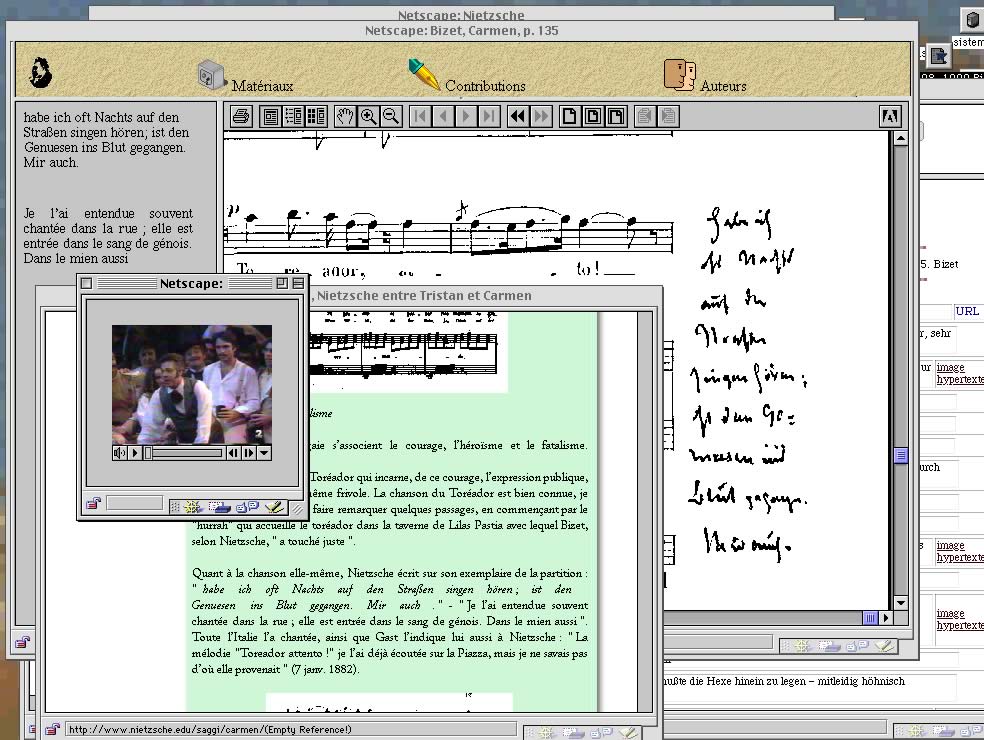Select the Zoom In magnifier tool
The width and height of the screenshot is (984, 740).
coord(368,116)
